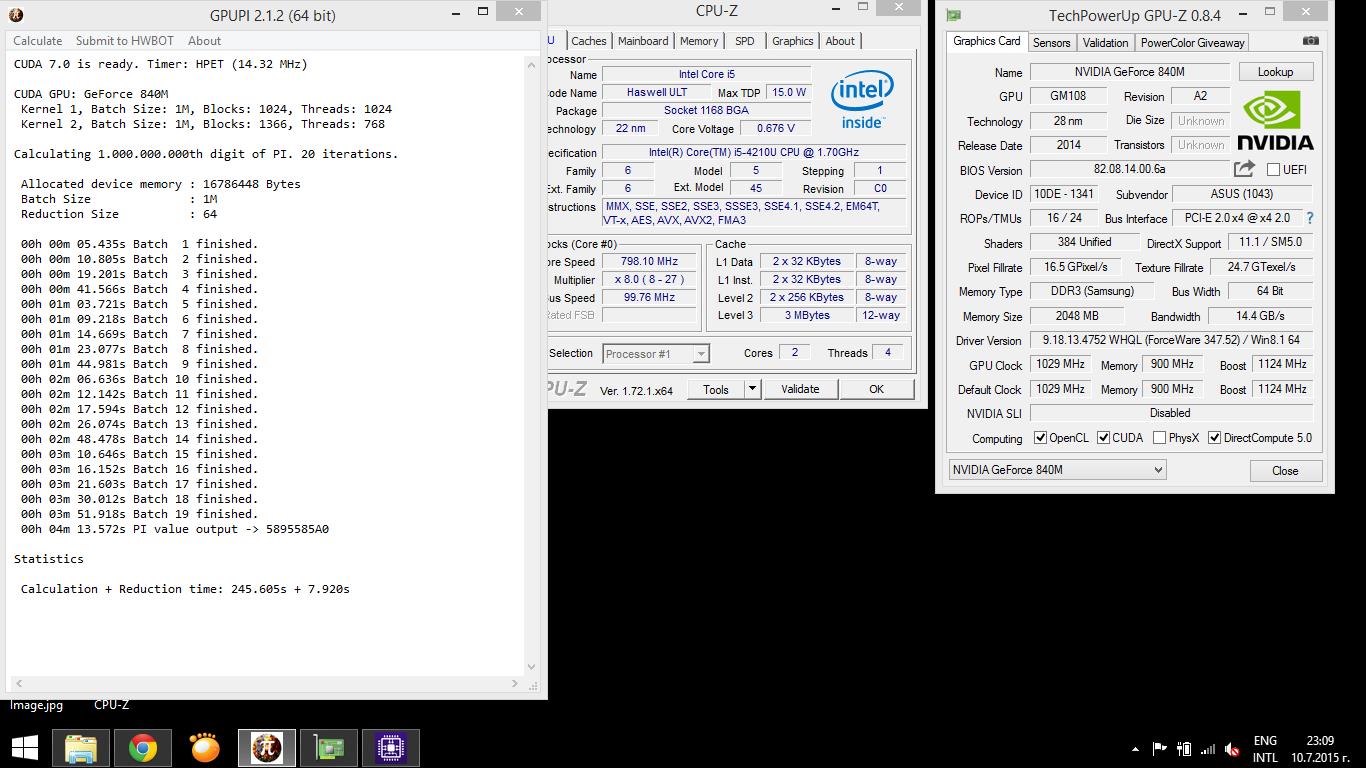The image size is (1366, 768).
Task: Click the Intel inside logo in CPU-Z
Action: (x=861, y=100)
